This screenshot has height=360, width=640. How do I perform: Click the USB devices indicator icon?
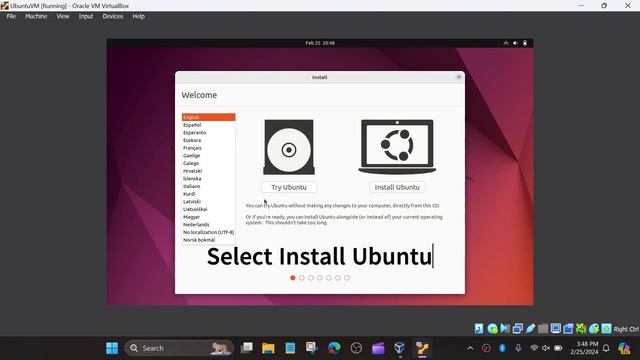click(530, 328)
